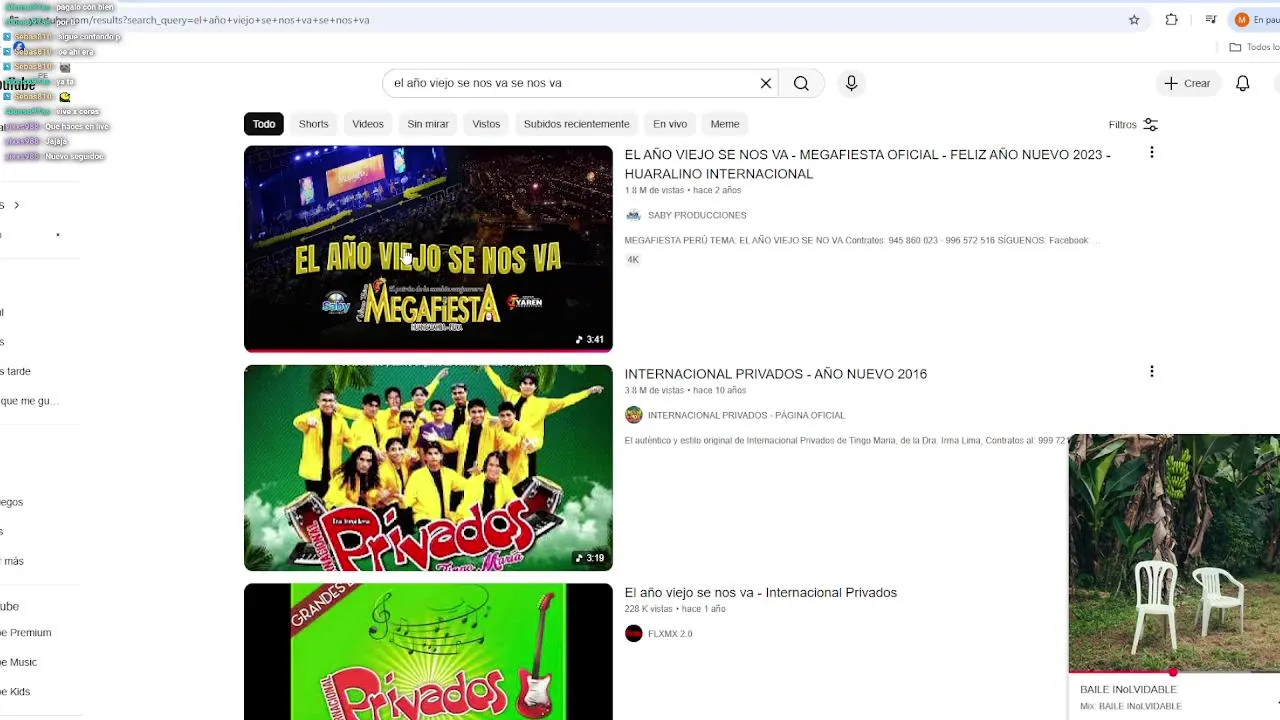Click the 3:19 duration badge on Privados
Viewport: 1280px width, 720px height.
[589, 559]
